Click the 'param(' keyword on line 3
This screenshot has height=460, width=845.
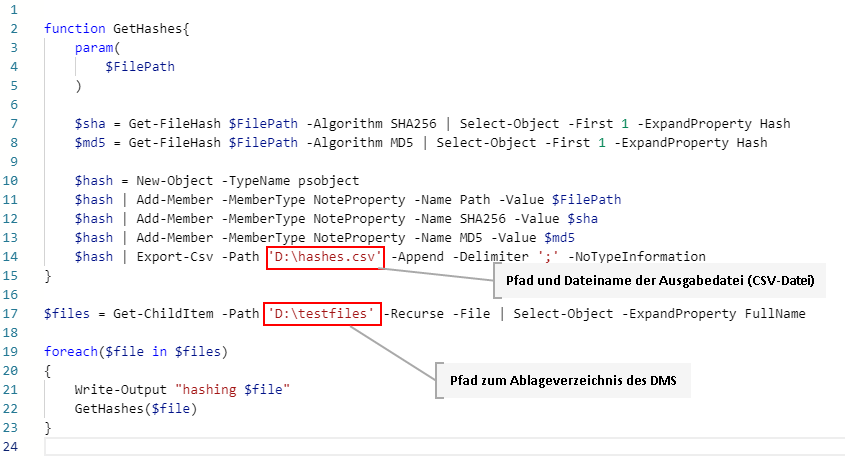pos(98,48)
